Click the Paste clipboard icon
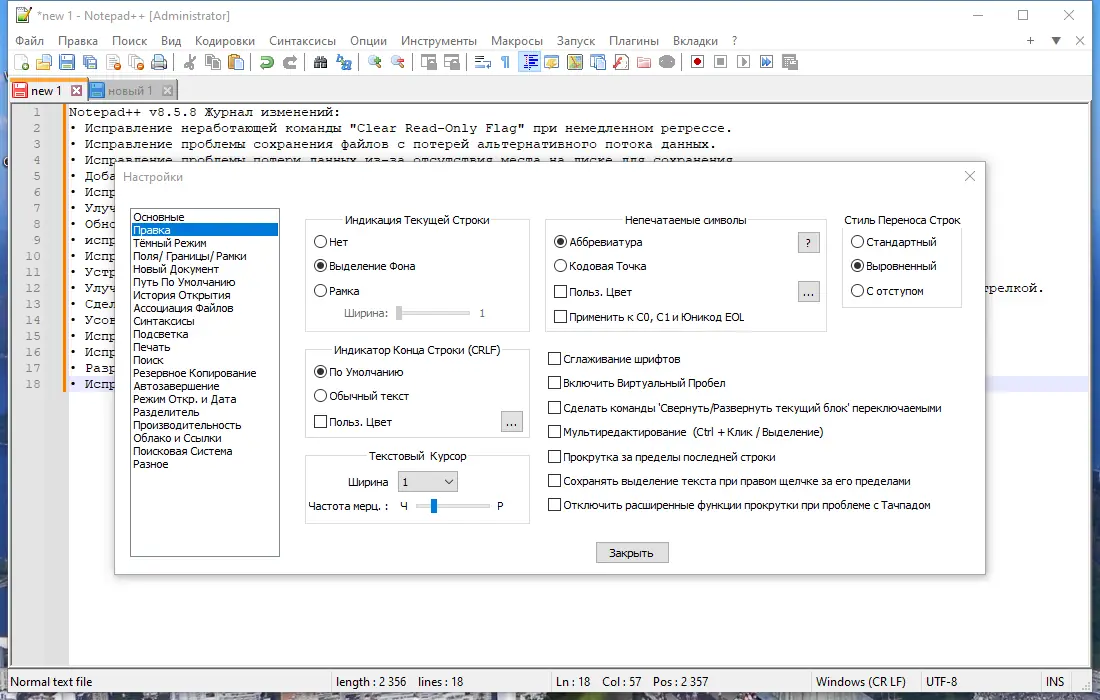This screenshot has height=700, width=1100. [x=236, y=62]
